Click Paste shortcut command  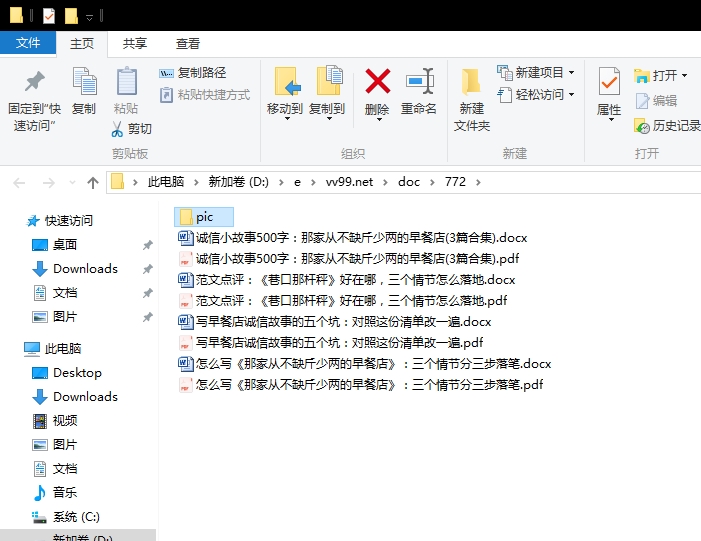tap(205, 95)
